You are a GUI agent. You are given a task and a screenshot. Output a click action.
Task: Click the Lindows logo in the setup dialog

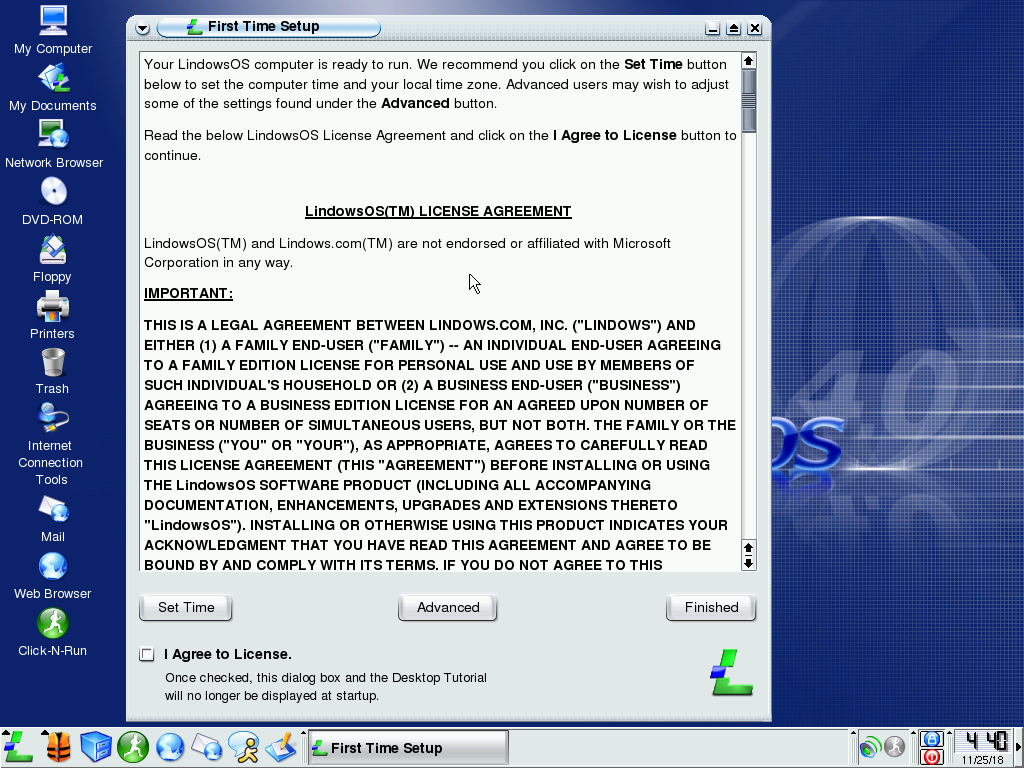pos(731,673)
